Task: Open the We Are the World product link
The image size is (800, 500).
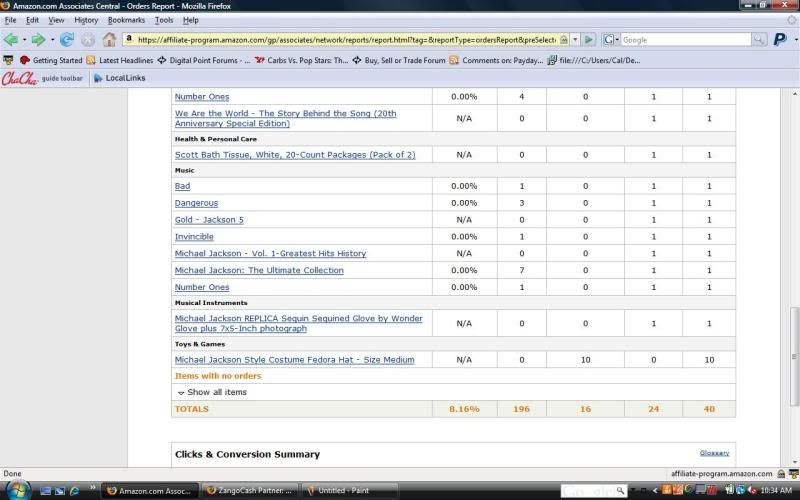Action: pyautogui.click(x=285, y=118)
